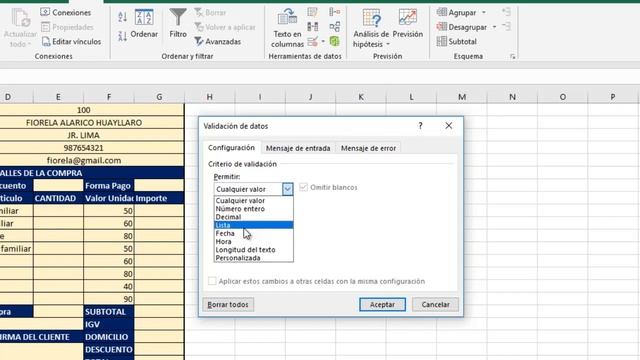Click the dialog help question mark
The height and width of the screenshot is (360, 640).
(420, 126)
